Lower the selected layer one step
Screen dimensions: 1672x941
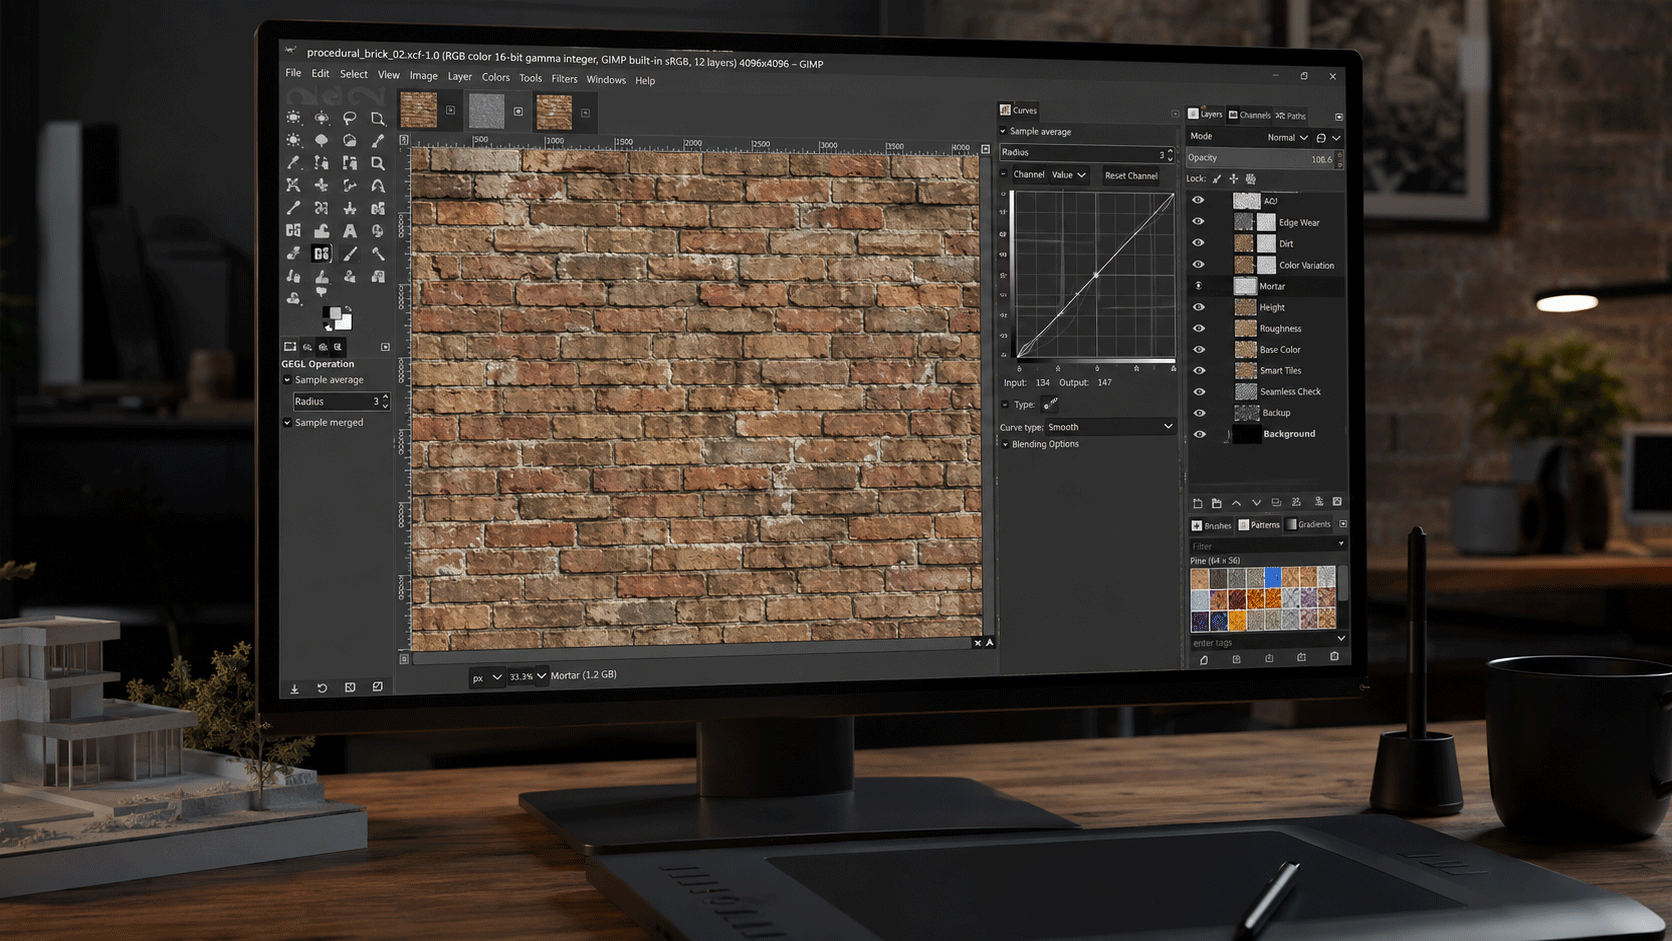pos(1256,503)
